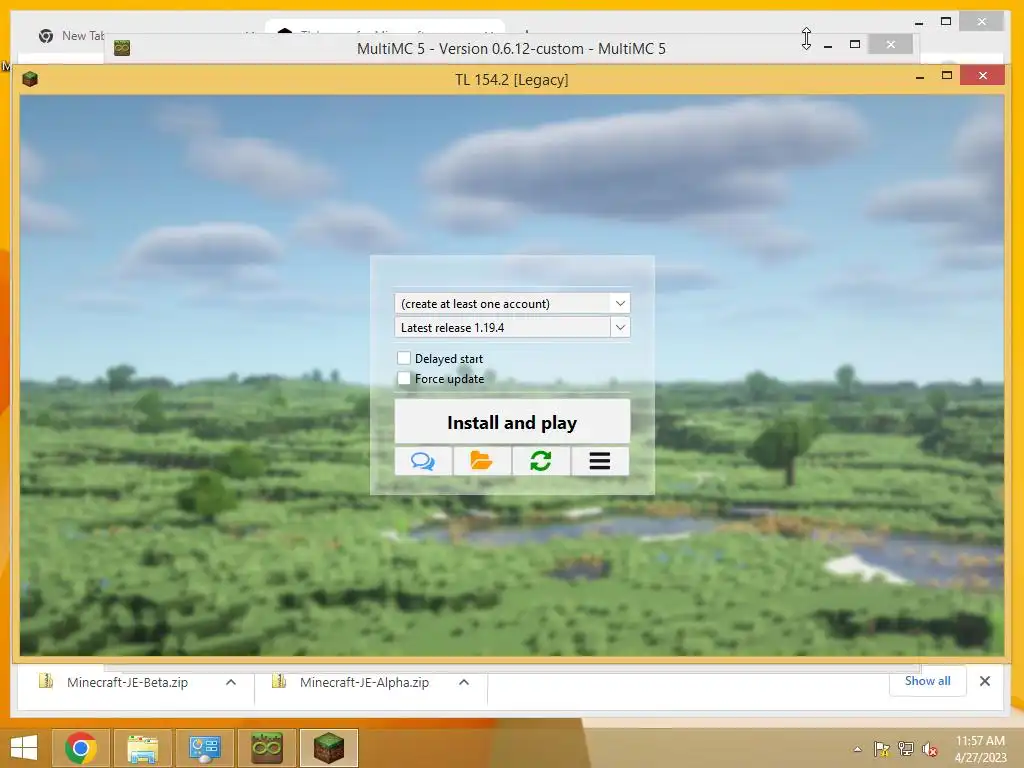The width and height of the screenshot is (1024, 768).
Task: Open Minecraft-JE-Beta.zip download options chevron
Action: [x=231, y=682]
